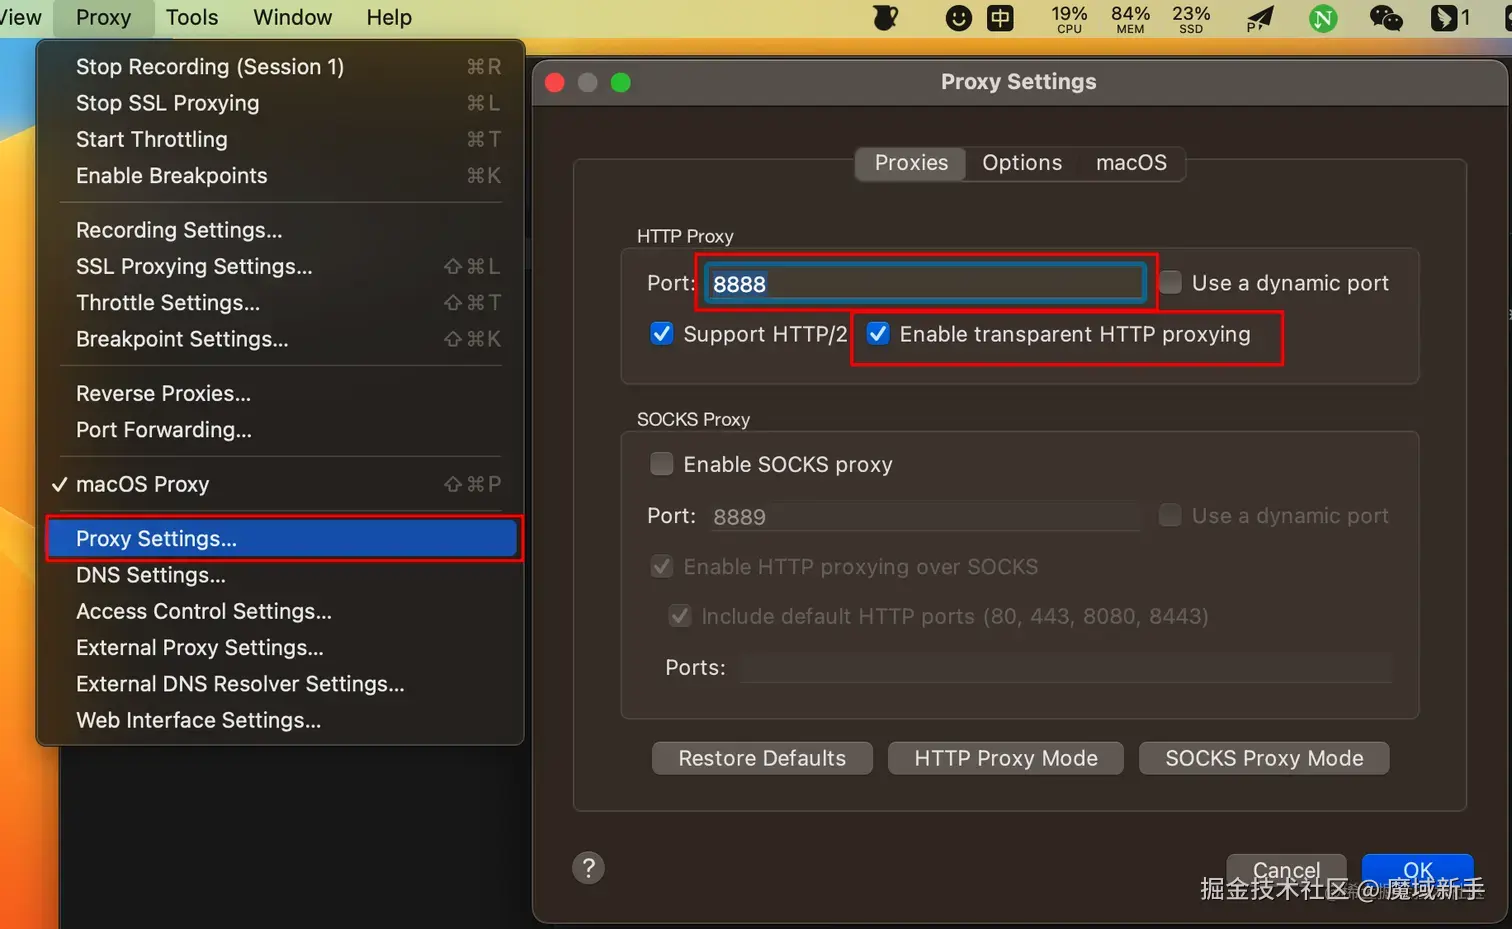Screen dimensions: 1512x929
Task: Click the HTTP Proxy Mode button
Action: 1006,758
